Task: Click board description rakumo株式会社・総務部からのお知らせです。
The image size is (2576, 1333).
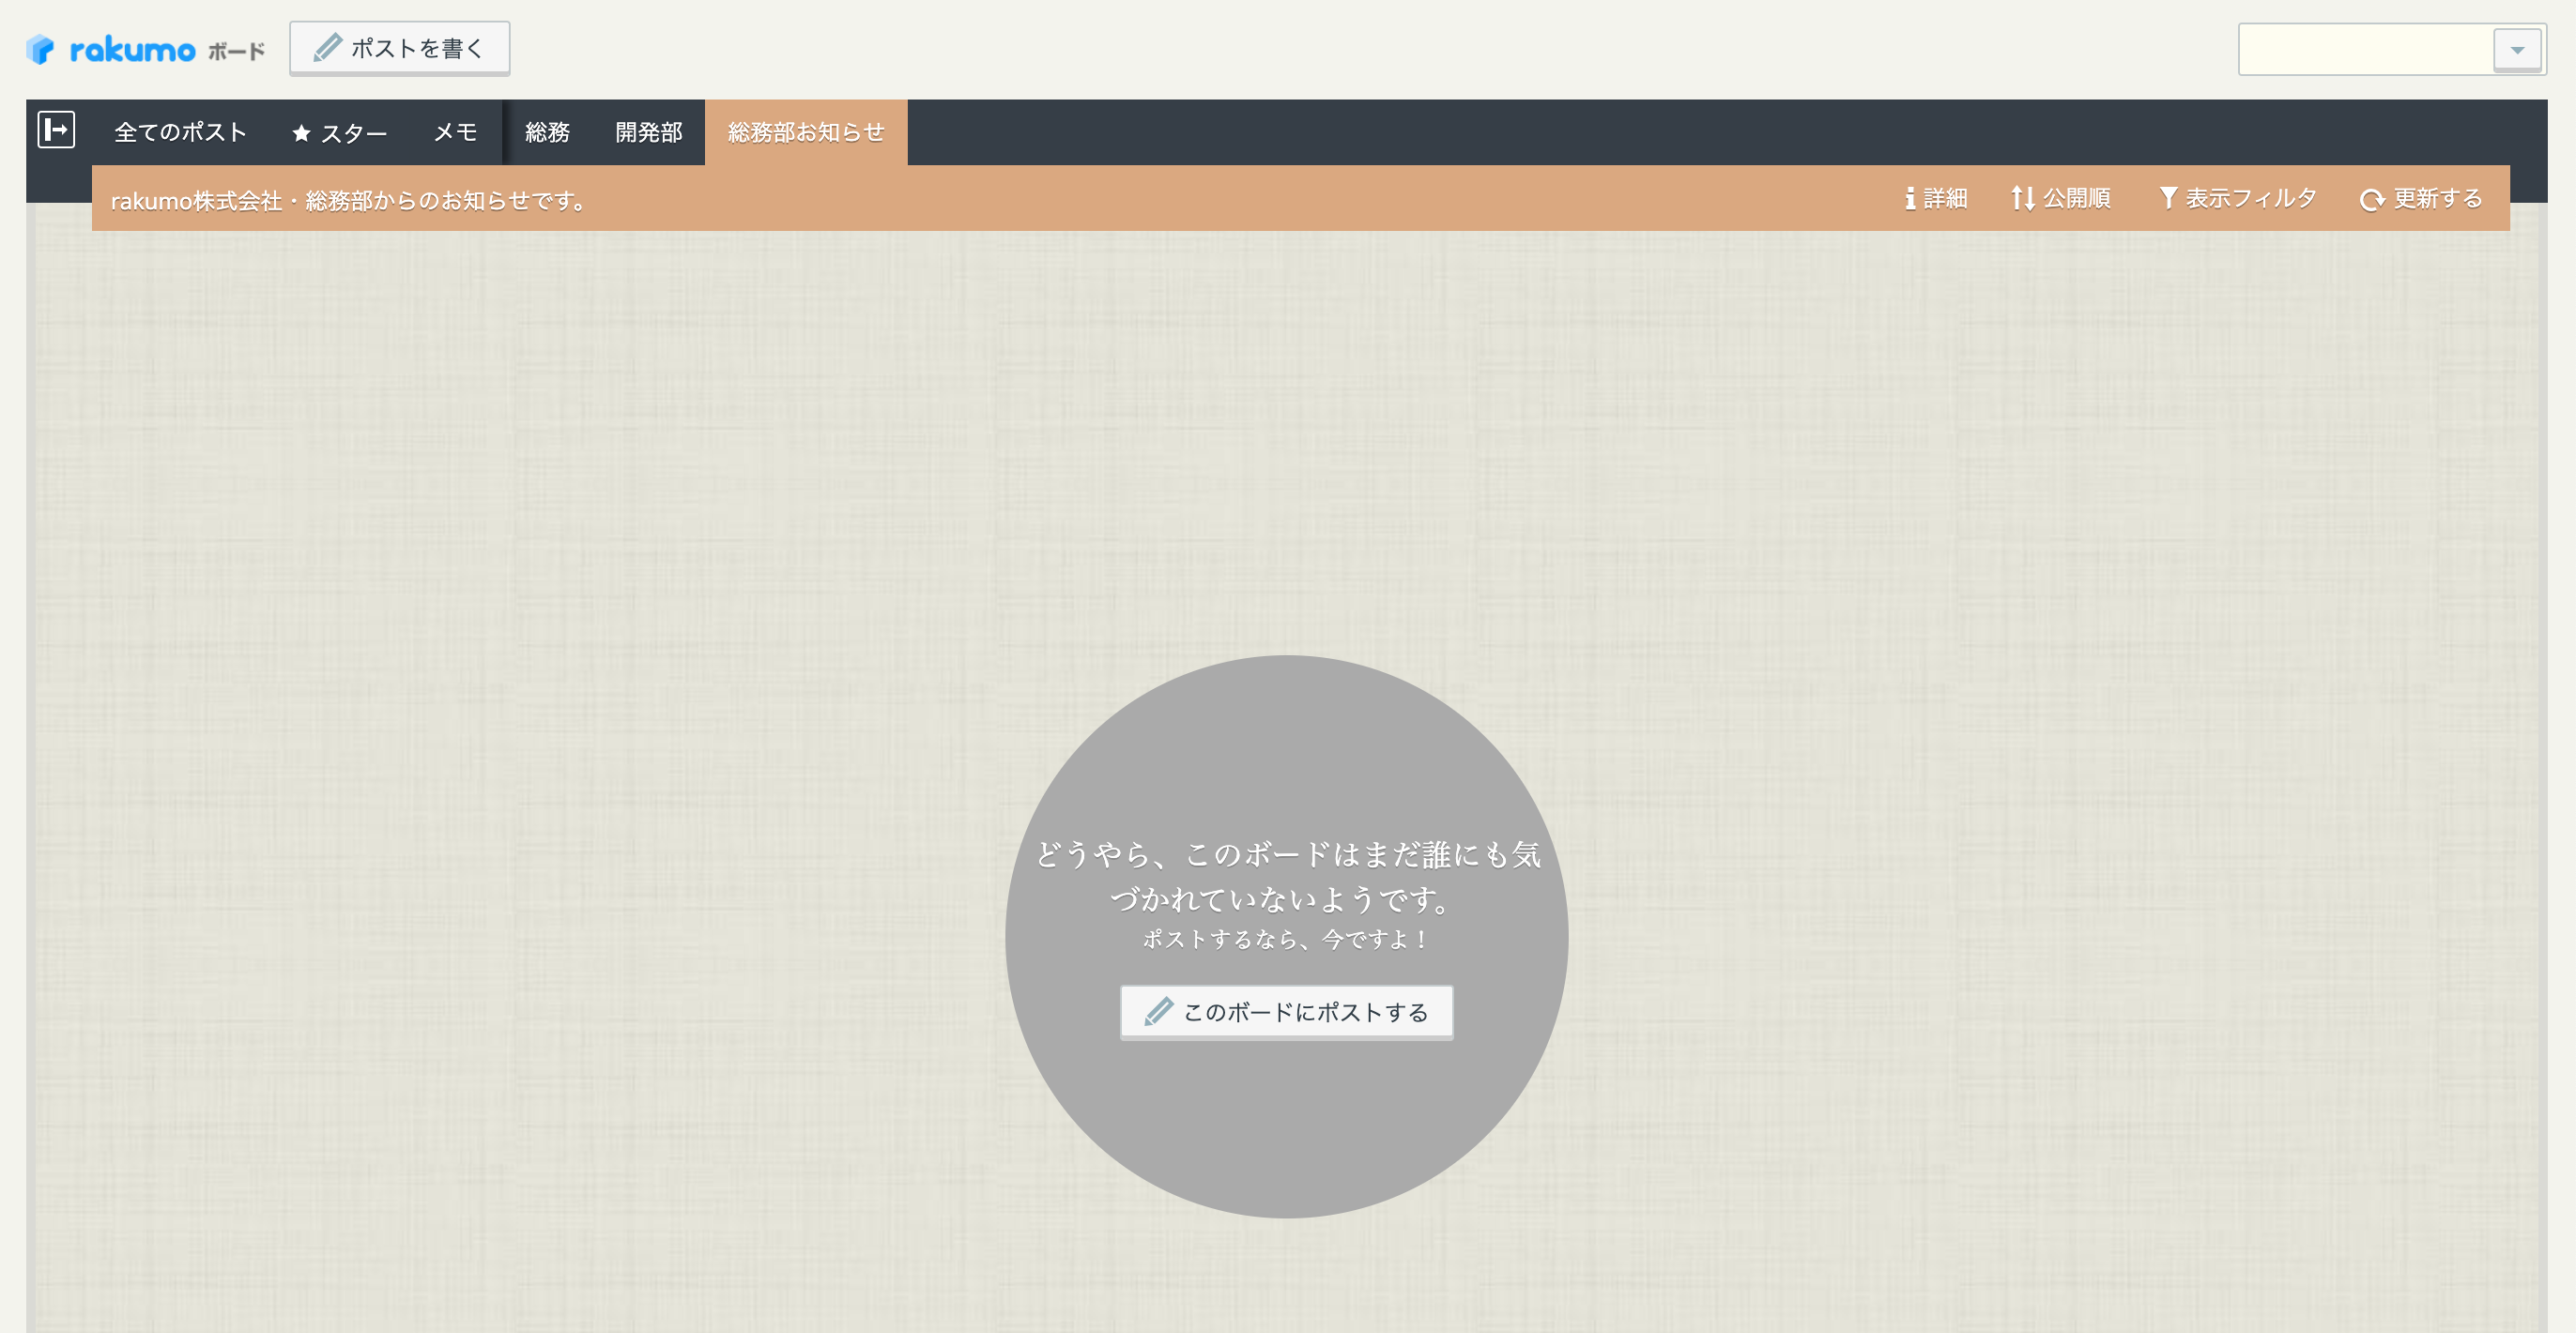Action: click(x=349, y=201)
